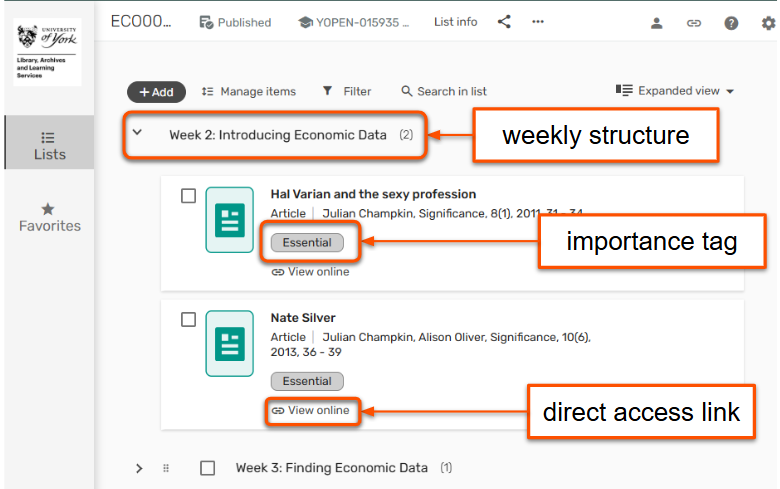Click the share icon in top bar
The image size is (780, 489).
(504, 22)
